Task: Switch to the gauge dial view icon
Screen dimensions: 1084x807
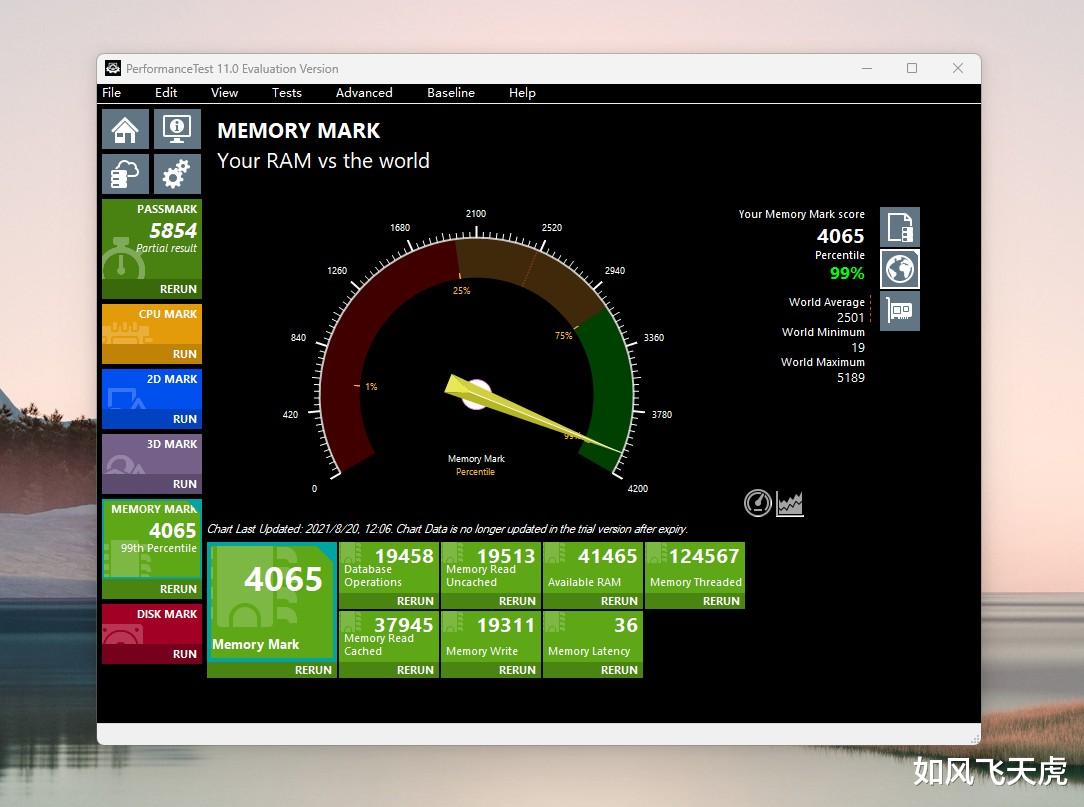Action: (x=758, y=503)
